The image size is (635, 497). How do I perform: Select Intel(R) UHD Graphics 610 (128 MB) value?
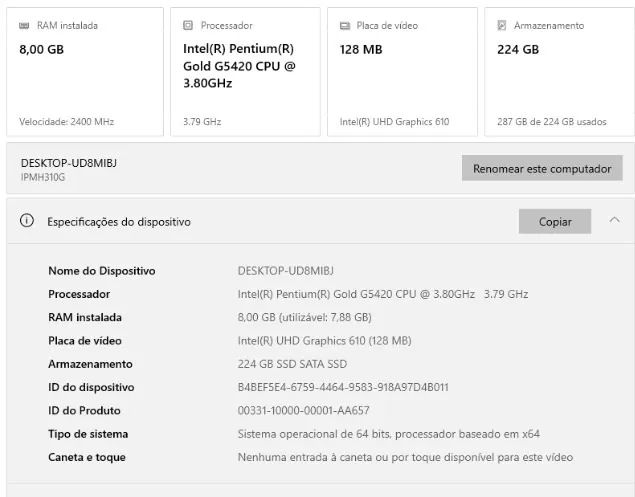coord(324,341)
